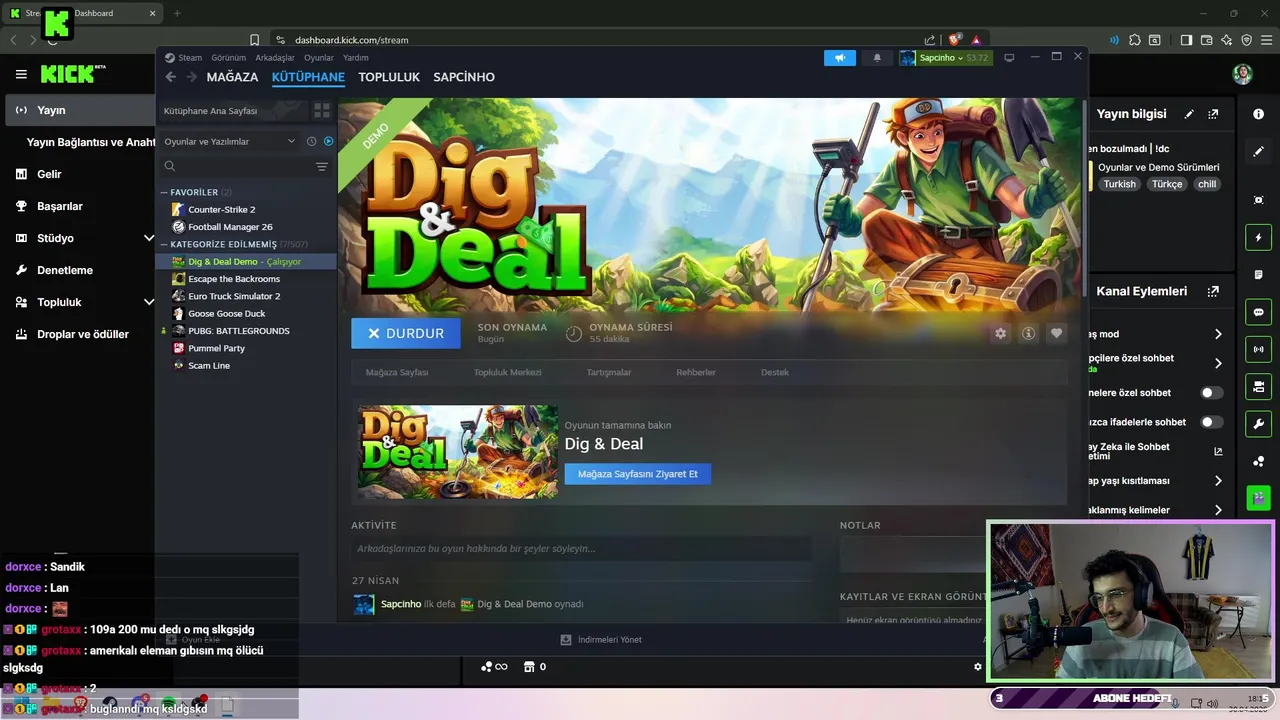1280x720 pixels.
Task: Open Görünüm menu in Steam
Action: [228, 58]
